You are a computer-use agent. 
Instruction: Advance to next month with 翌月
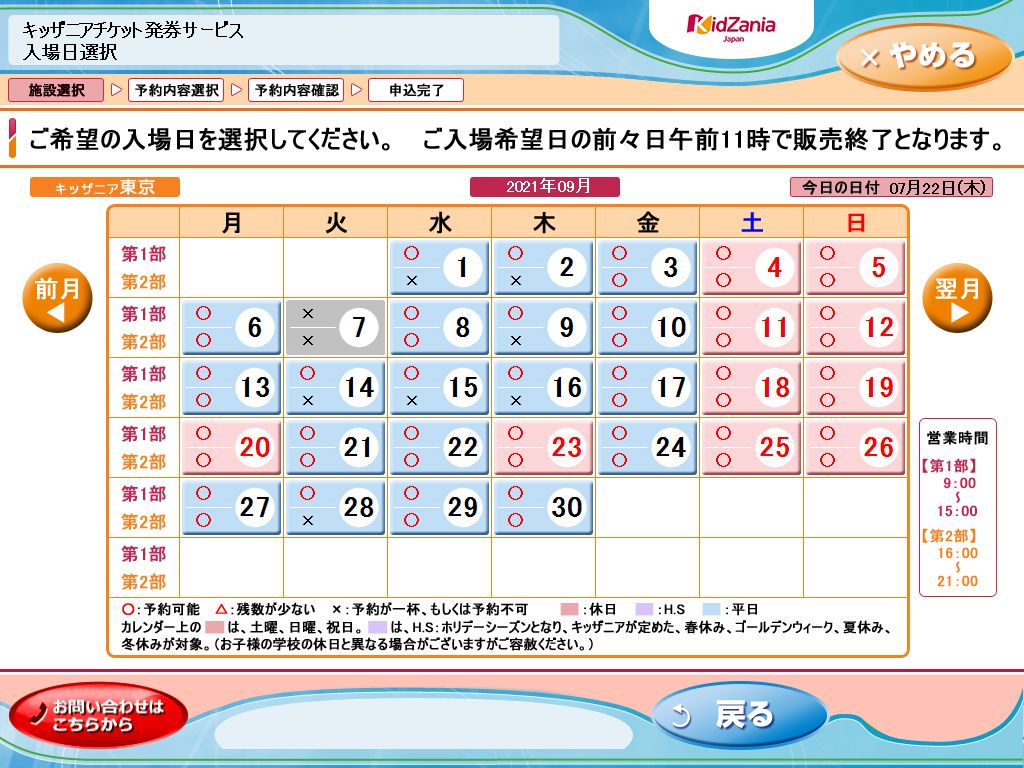tap(957, 298)
